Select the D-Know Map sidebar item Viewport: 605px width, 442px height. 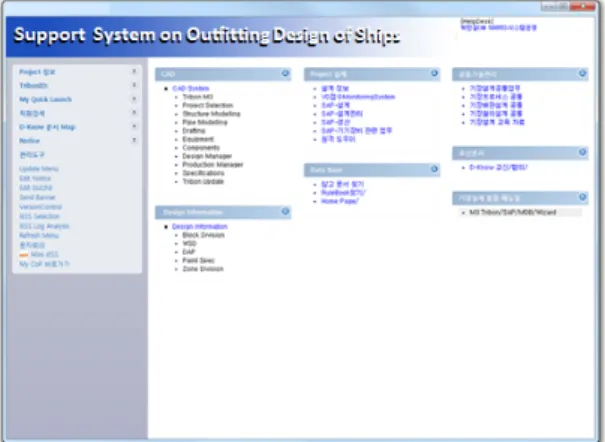click(47, 127)
